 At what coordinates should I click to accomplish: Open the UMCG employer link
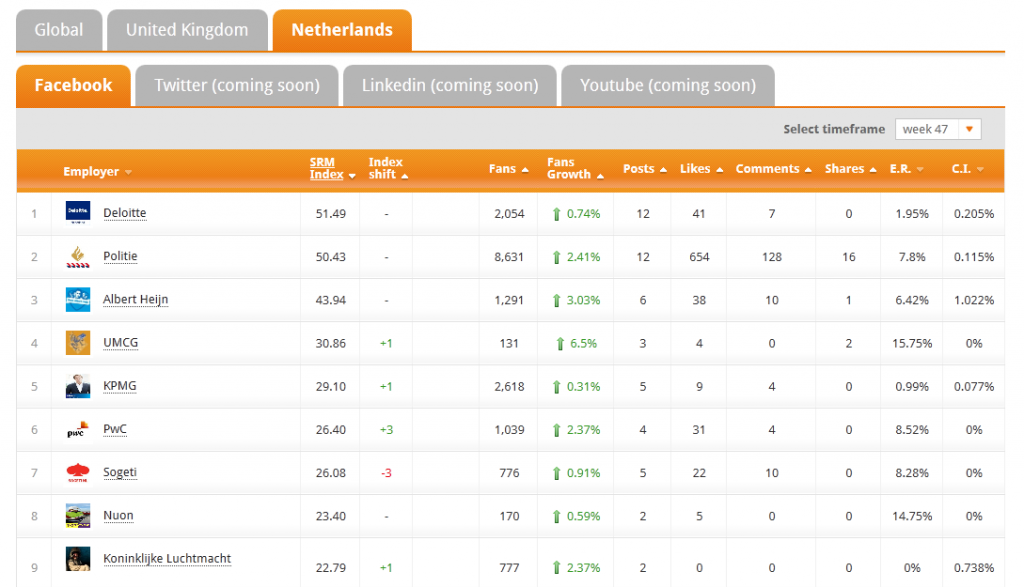pos(121,343)
